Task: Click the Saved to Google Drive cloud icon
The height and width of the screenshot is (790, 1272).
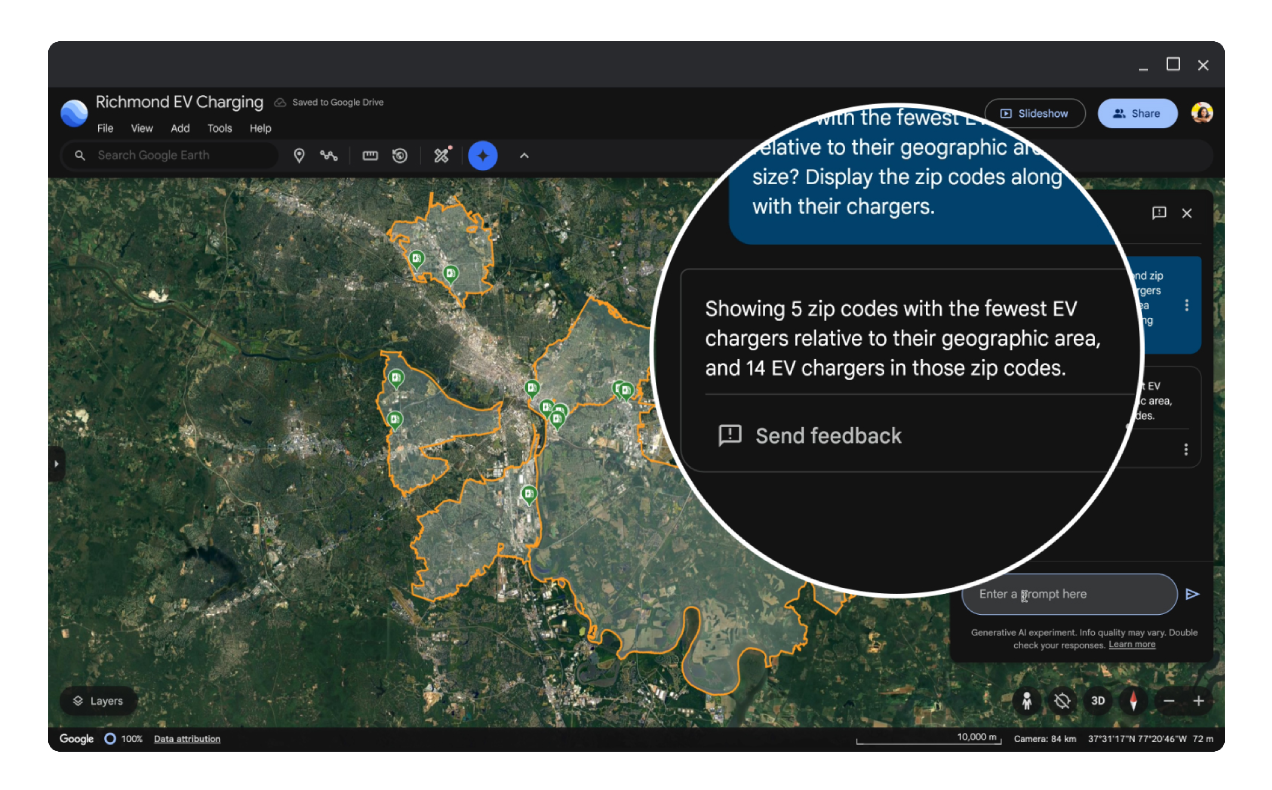Action: (x=280, y=102)
